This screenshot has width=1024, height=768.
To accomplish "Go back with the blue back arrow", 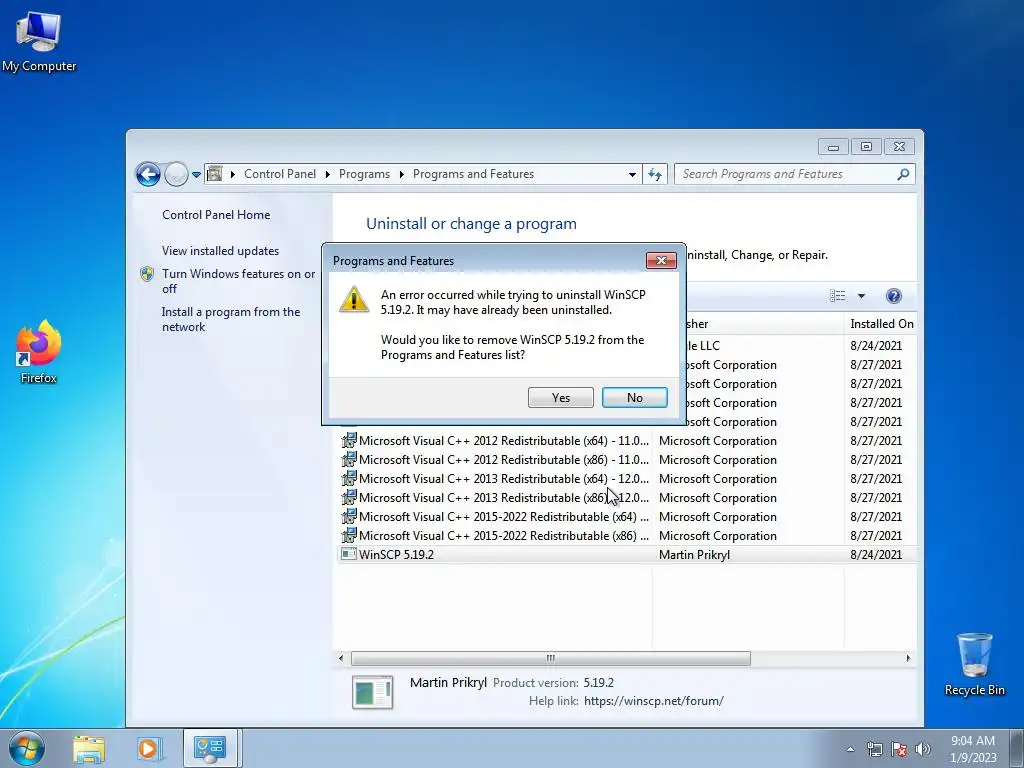I will coord(148,174).
